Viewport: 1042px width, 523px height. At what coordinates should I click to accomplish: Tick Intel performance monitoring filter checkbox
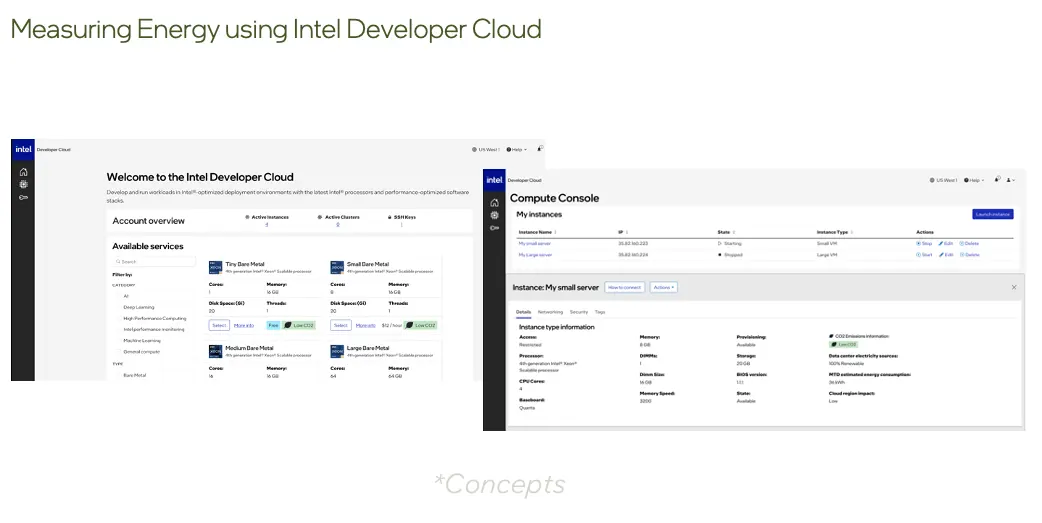[x=120, y=329]
